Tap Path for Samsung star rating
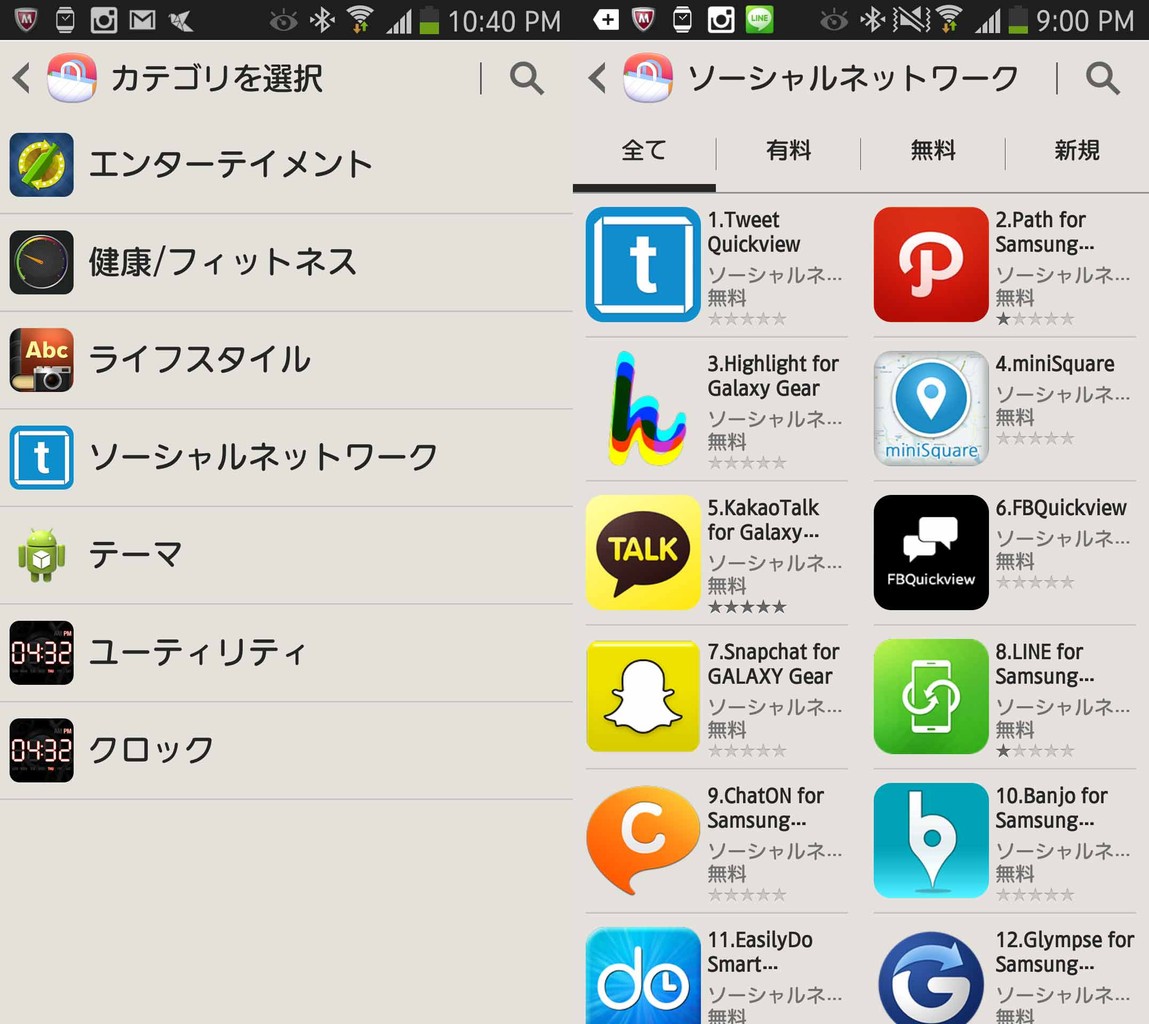The width and height of the screenshot is (1149, 1024). point(1035,319)
